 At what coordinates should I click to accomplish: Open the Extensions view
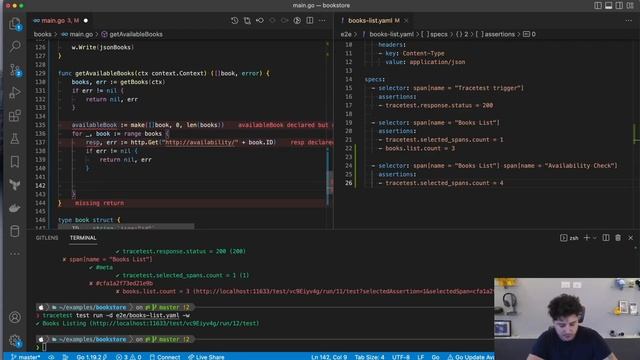15,116
